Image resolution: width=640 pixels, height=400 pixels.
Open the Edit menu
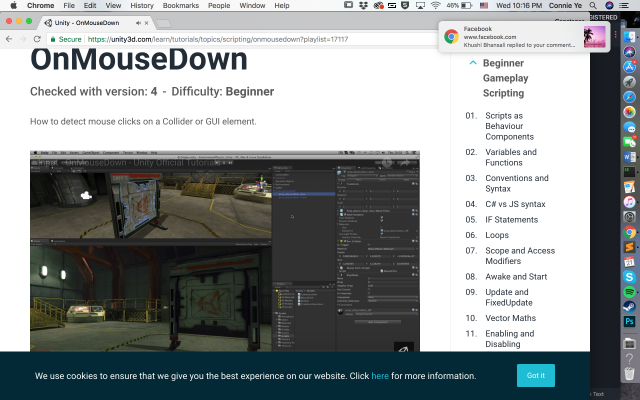coord(90,5)
